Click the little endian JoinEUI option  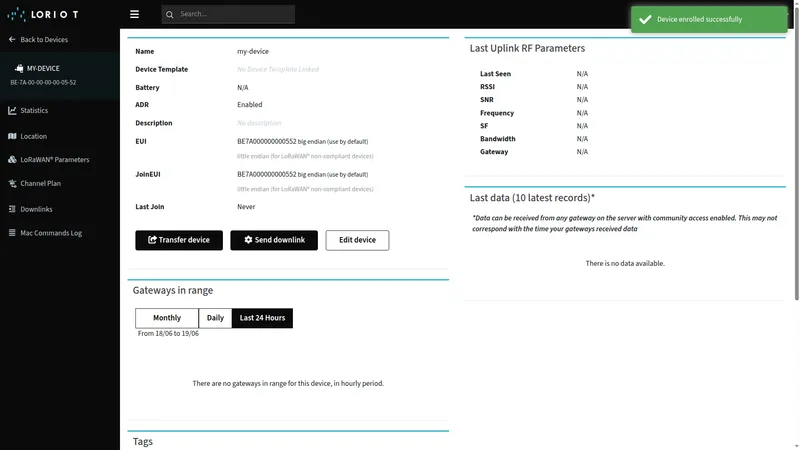305,189
